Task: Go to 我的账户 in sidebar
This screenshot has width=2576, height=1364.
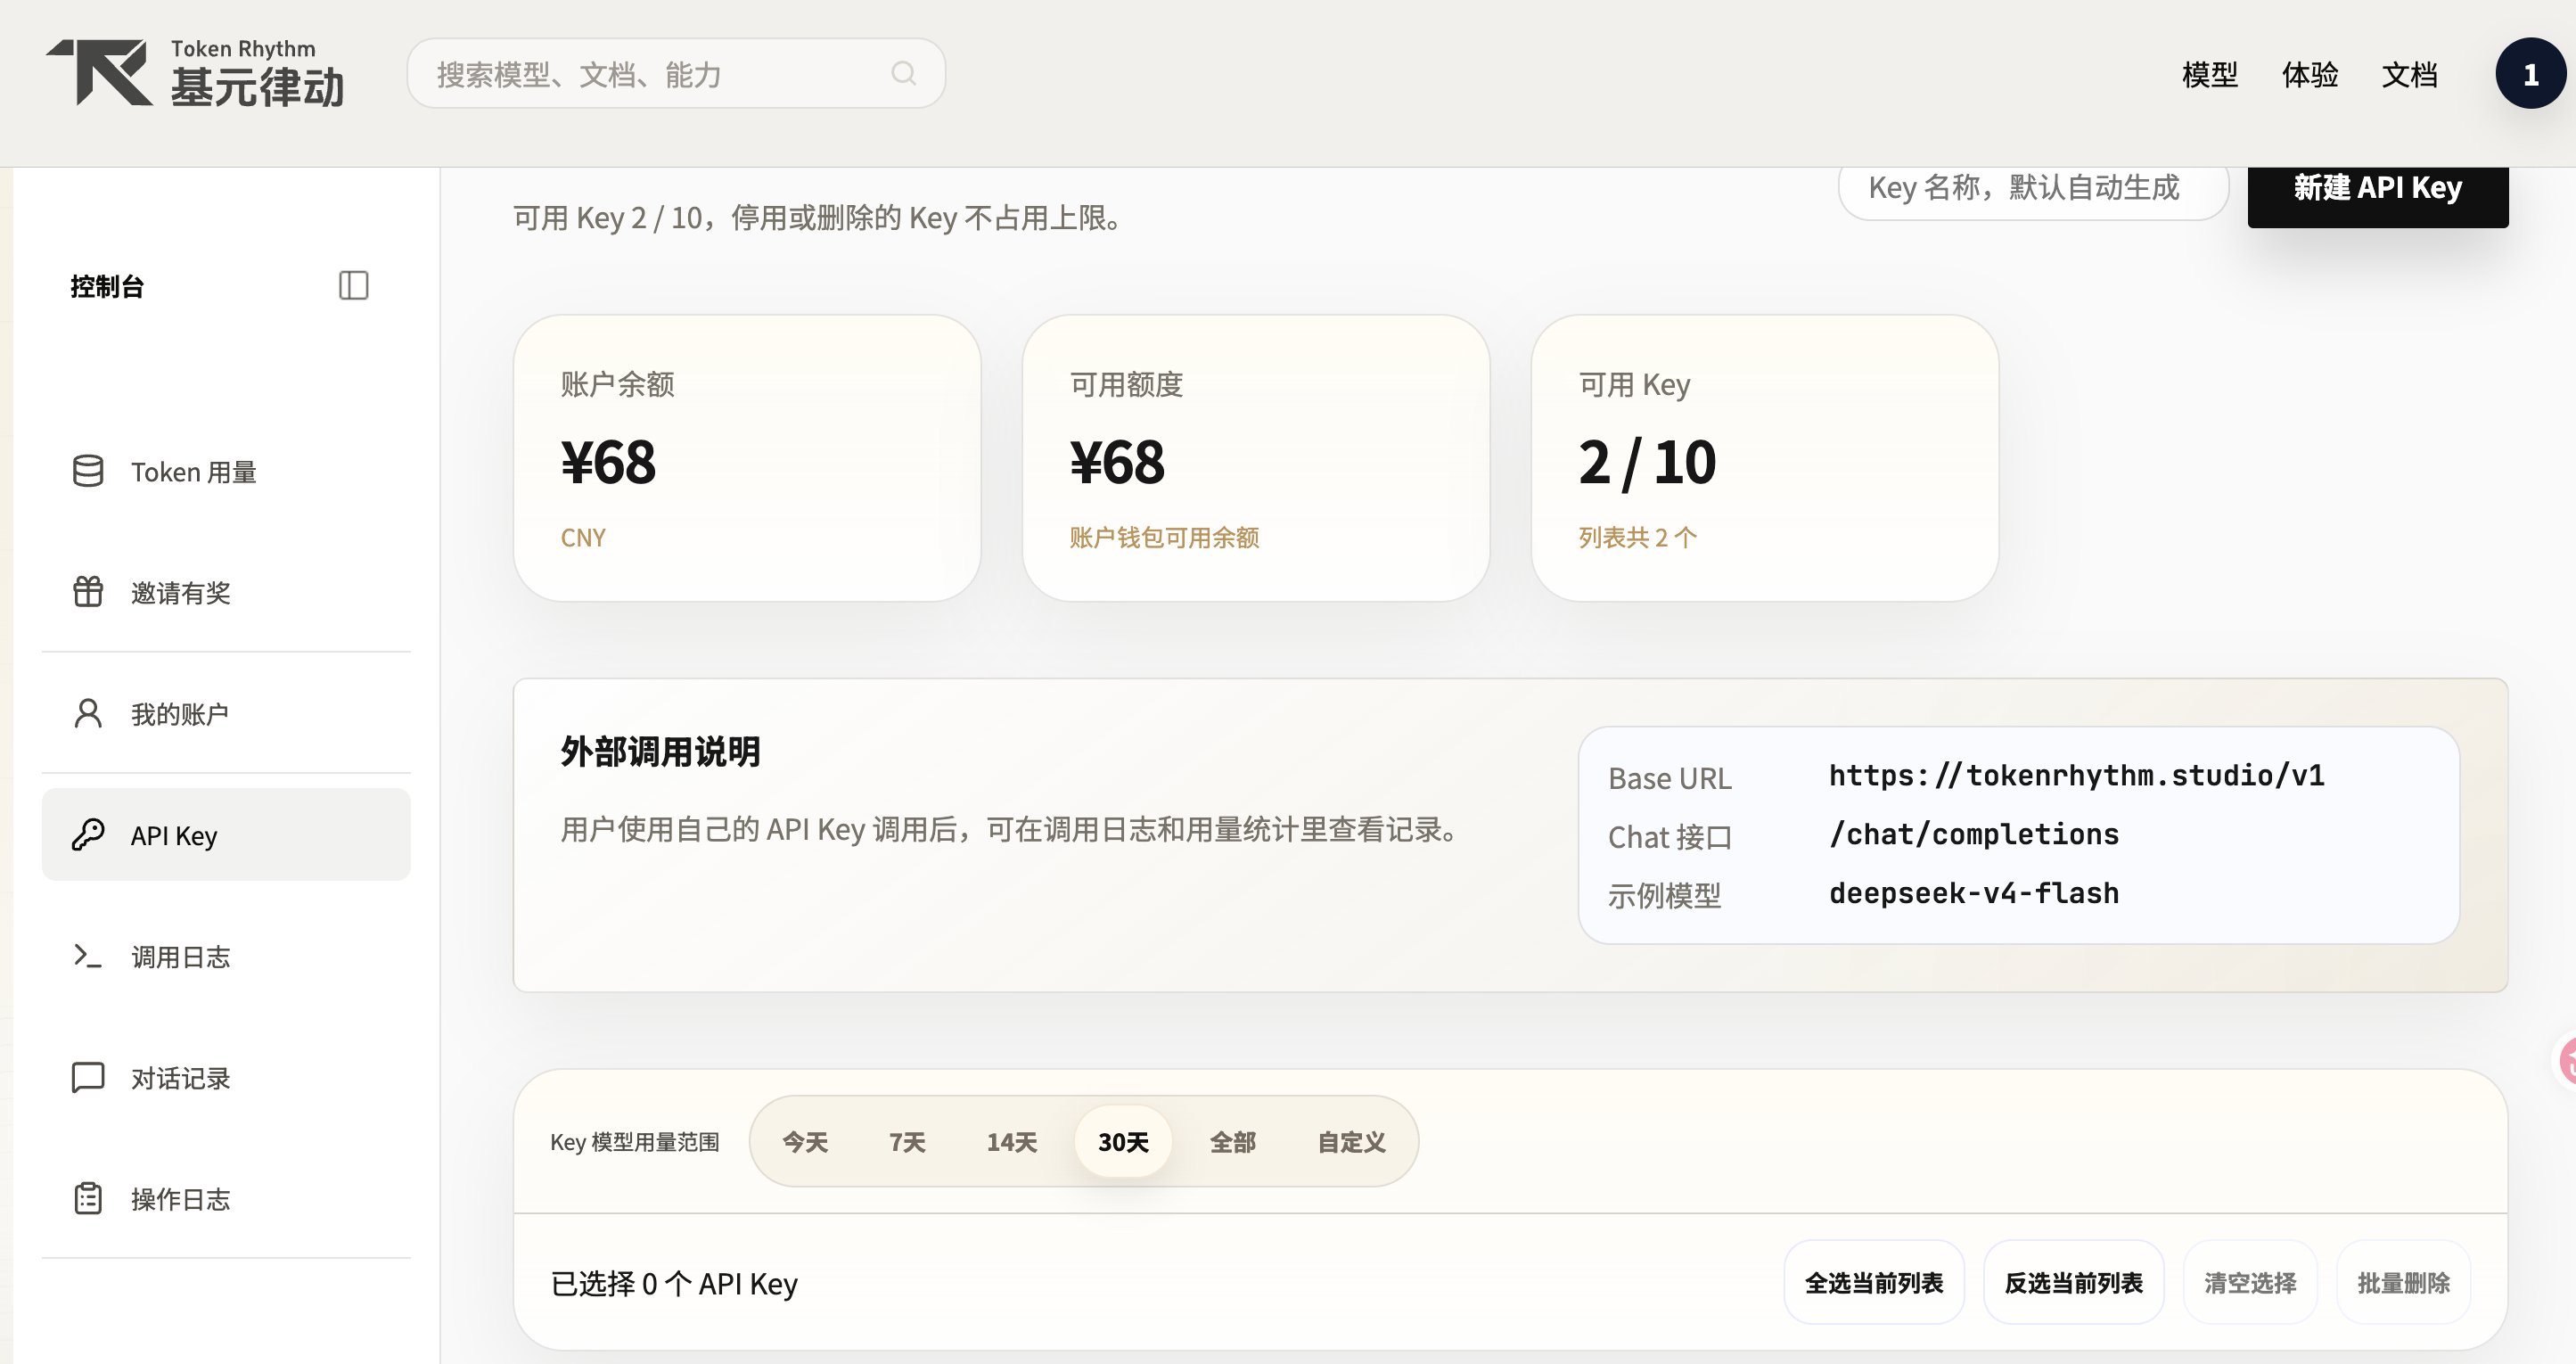Action: 226,714
